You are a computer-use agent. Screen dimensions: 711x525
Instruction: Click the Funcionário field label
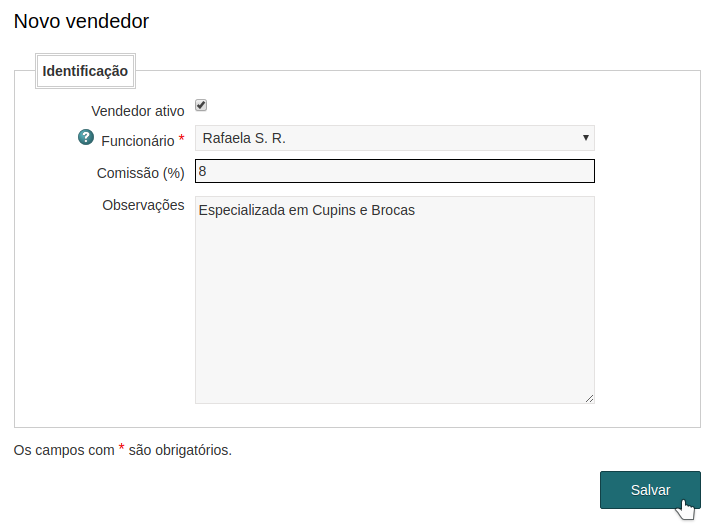[x=138, y=141]
